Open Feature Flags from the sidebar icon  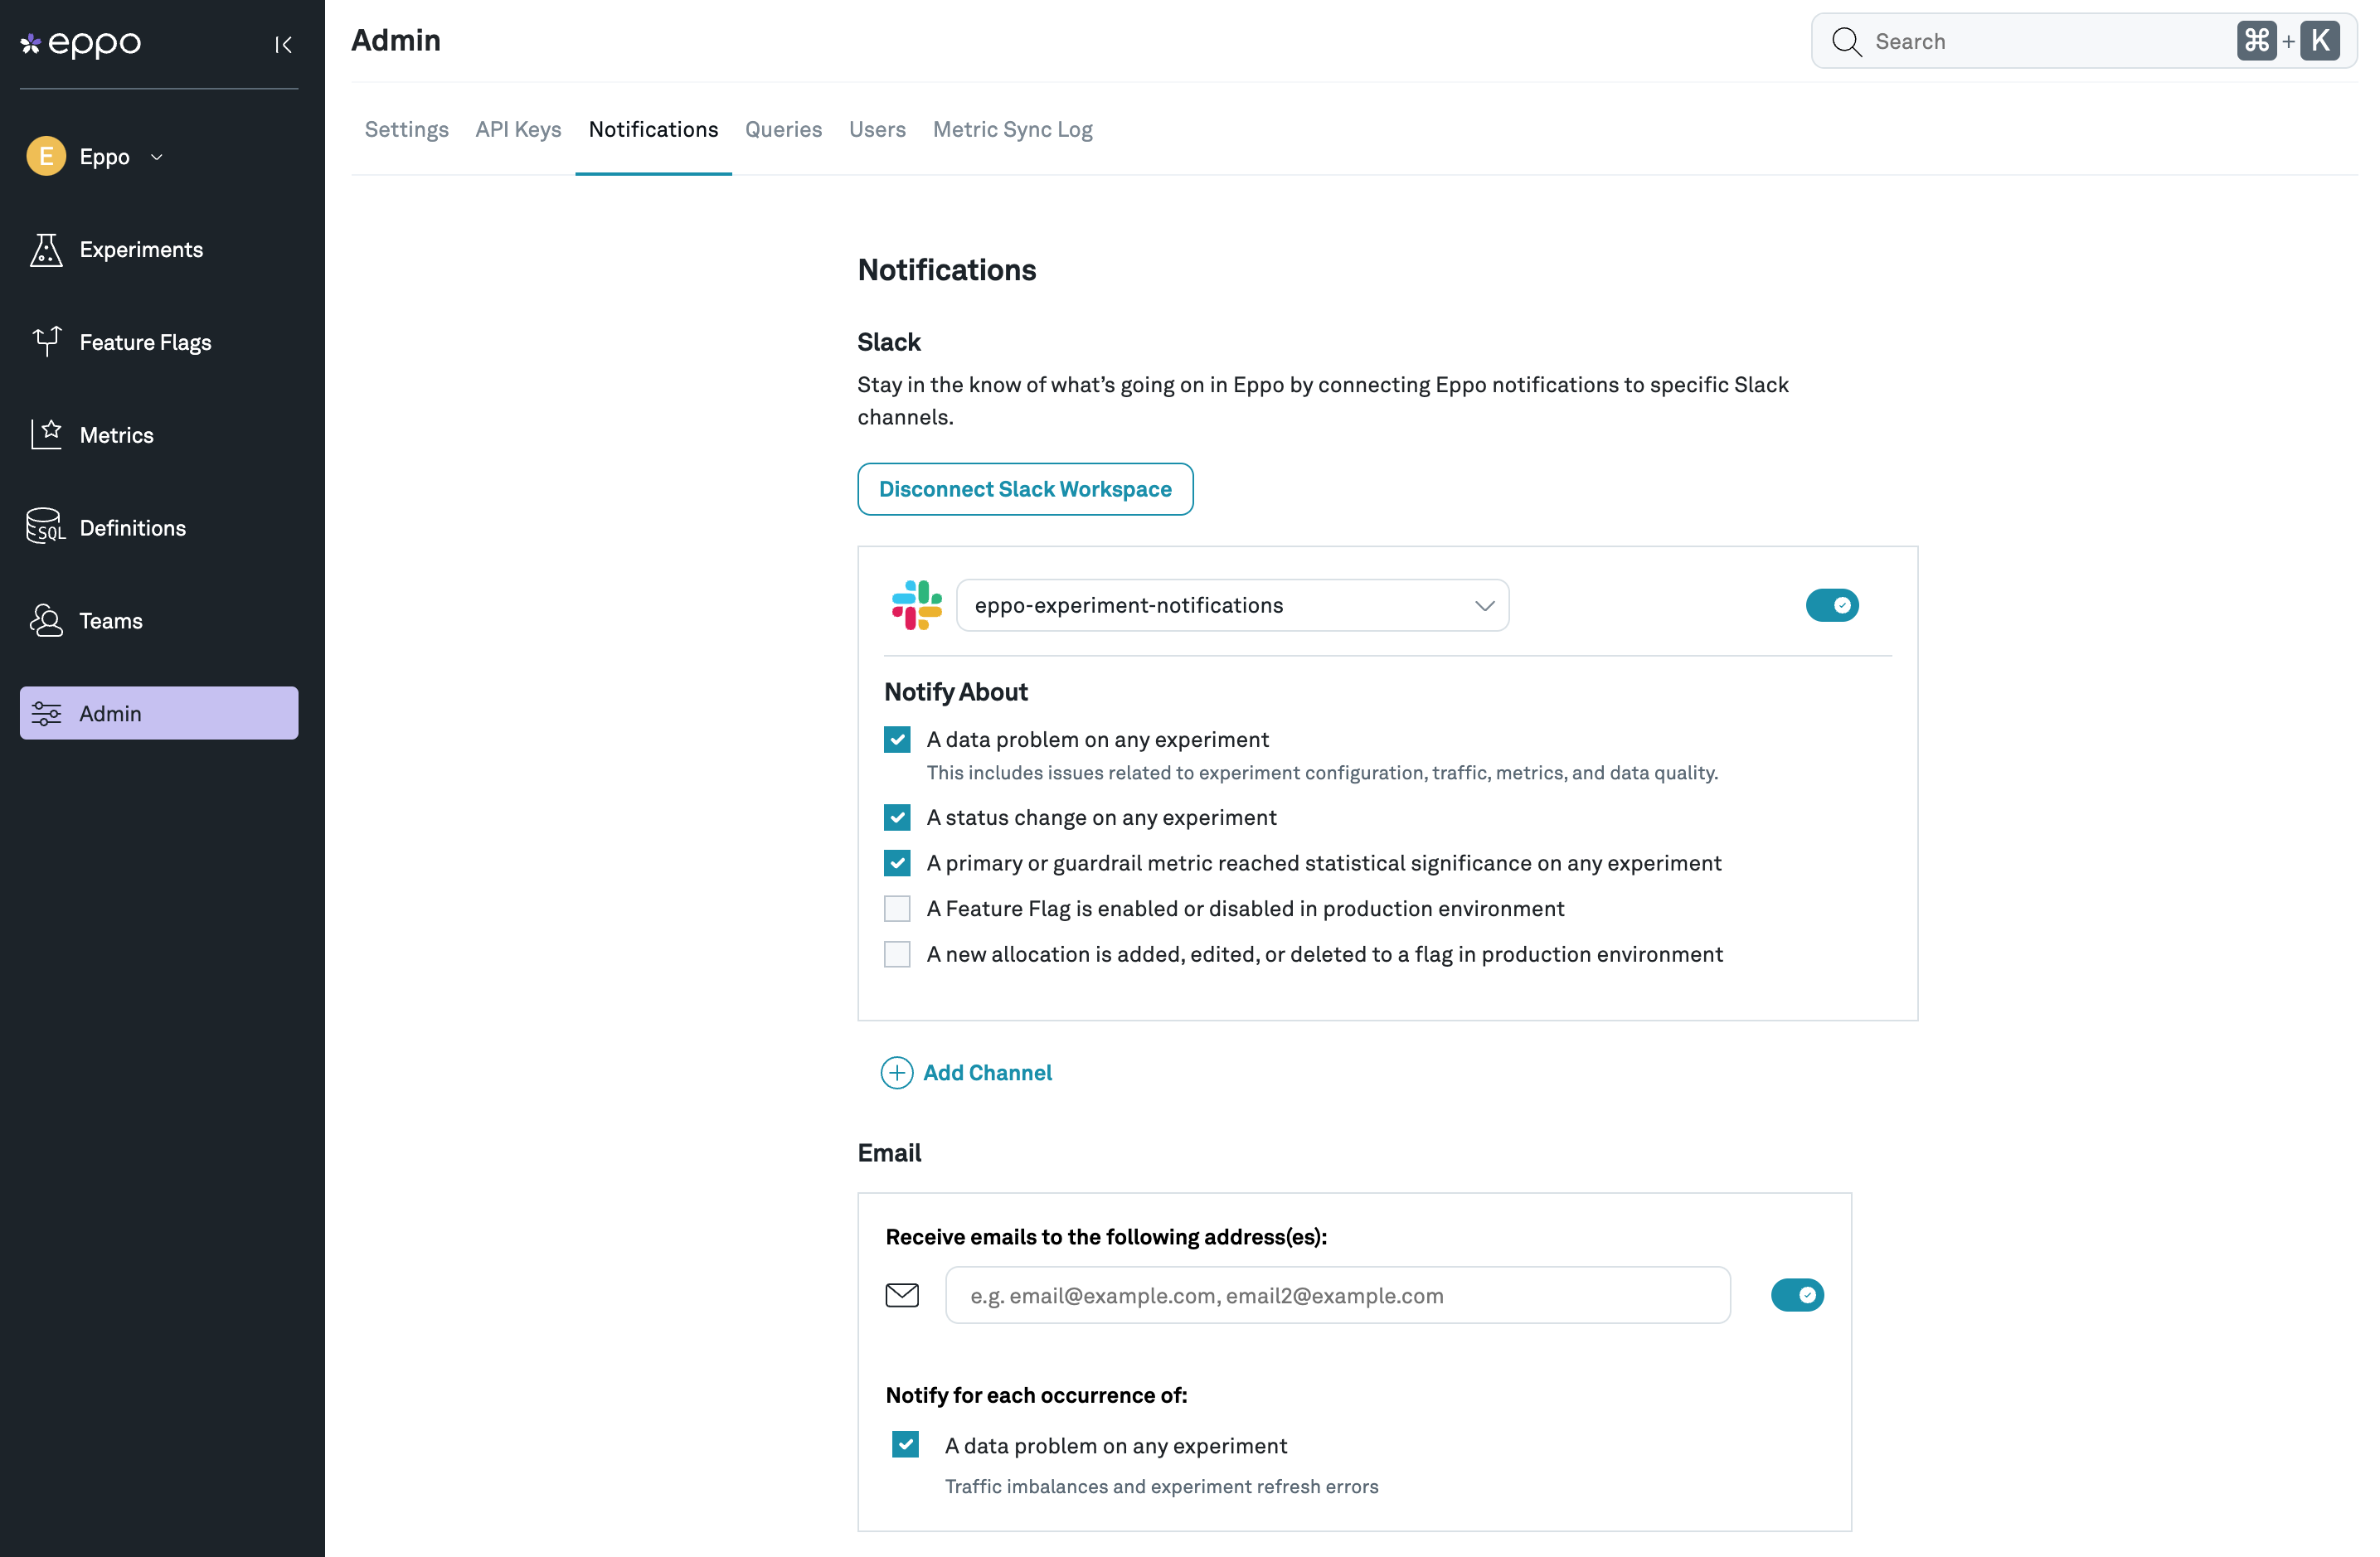46,342
